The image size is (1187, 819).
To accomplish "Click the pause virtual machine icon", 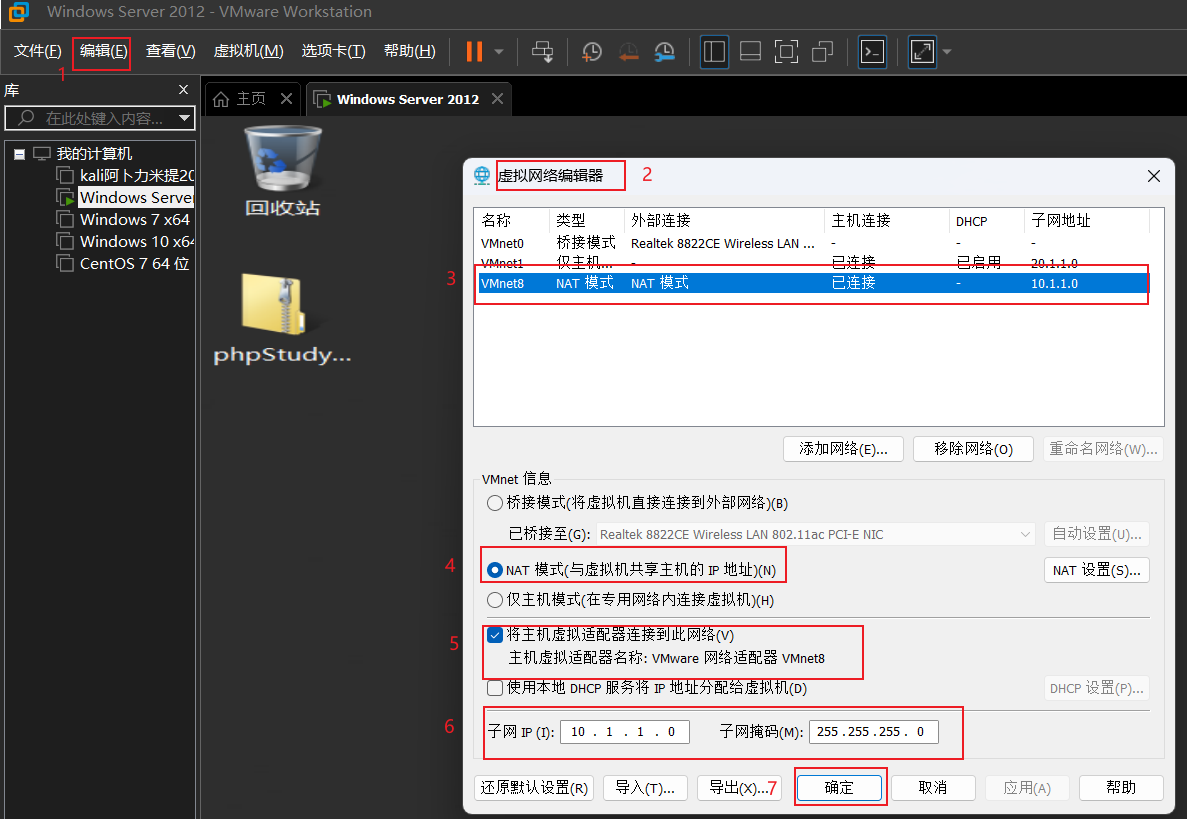I will point(474,51).
